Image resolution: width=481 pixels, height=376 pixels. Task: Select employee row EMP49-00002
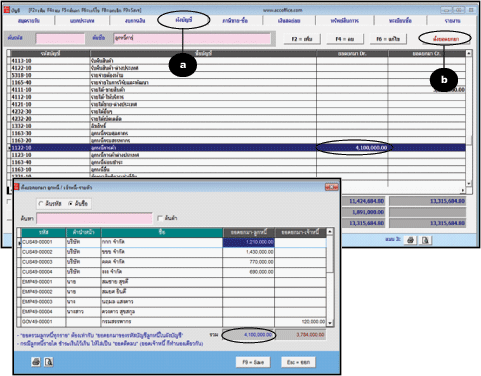[174, 292]
